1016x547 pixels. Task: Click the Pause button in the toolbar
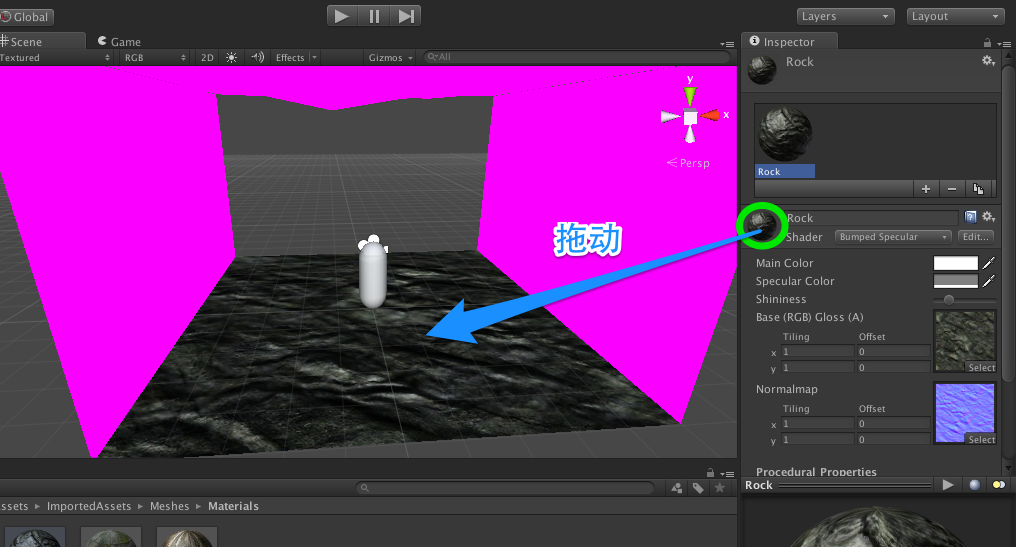(374, 16)
